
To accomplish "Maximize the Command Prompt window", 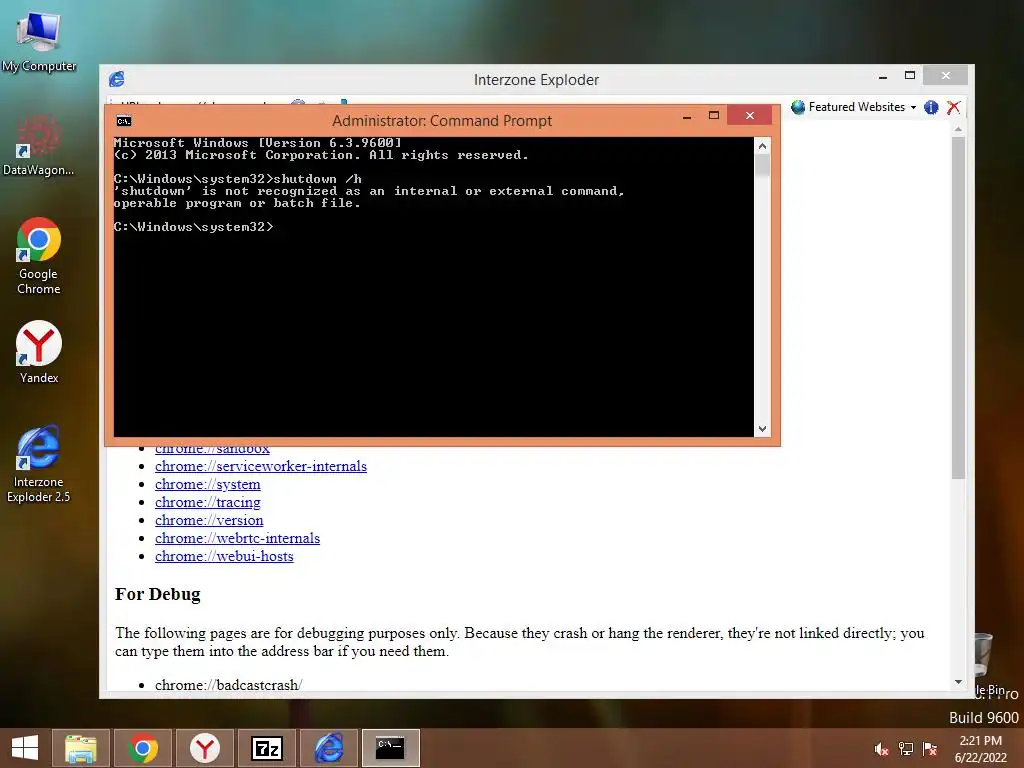I will pyautogui.click(x=714, y=116).
